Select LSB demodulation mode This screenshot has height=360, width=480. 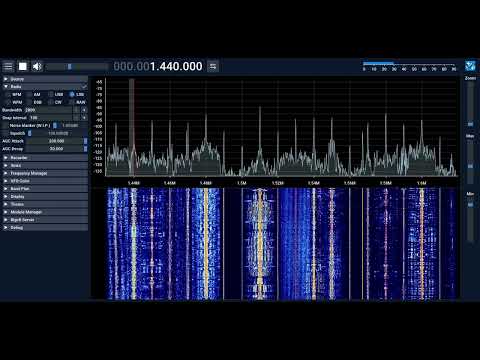click(77, 94)
